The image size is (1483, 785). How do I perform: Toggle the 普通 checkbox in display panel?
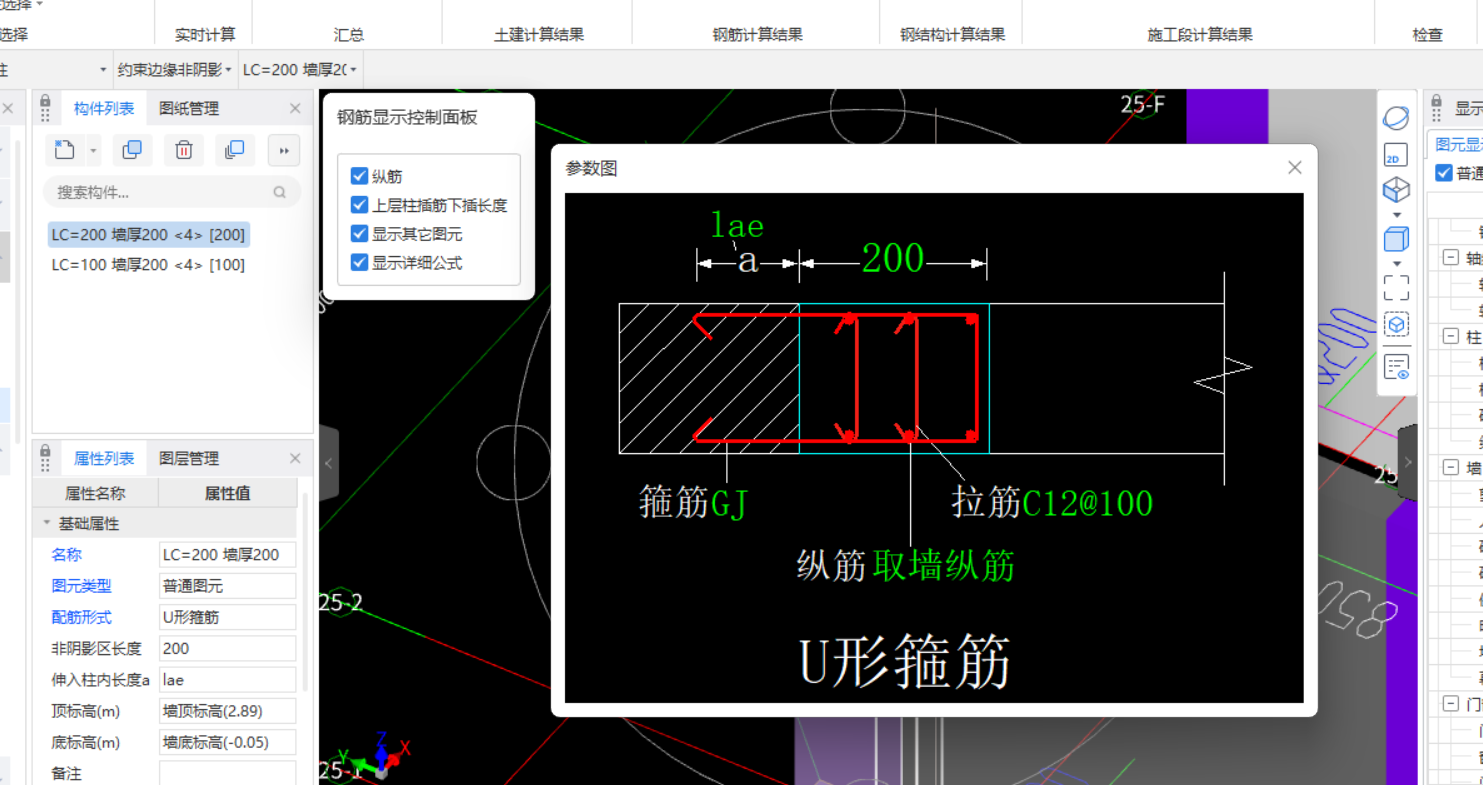pyautogui.click(x=1443, y=173)
